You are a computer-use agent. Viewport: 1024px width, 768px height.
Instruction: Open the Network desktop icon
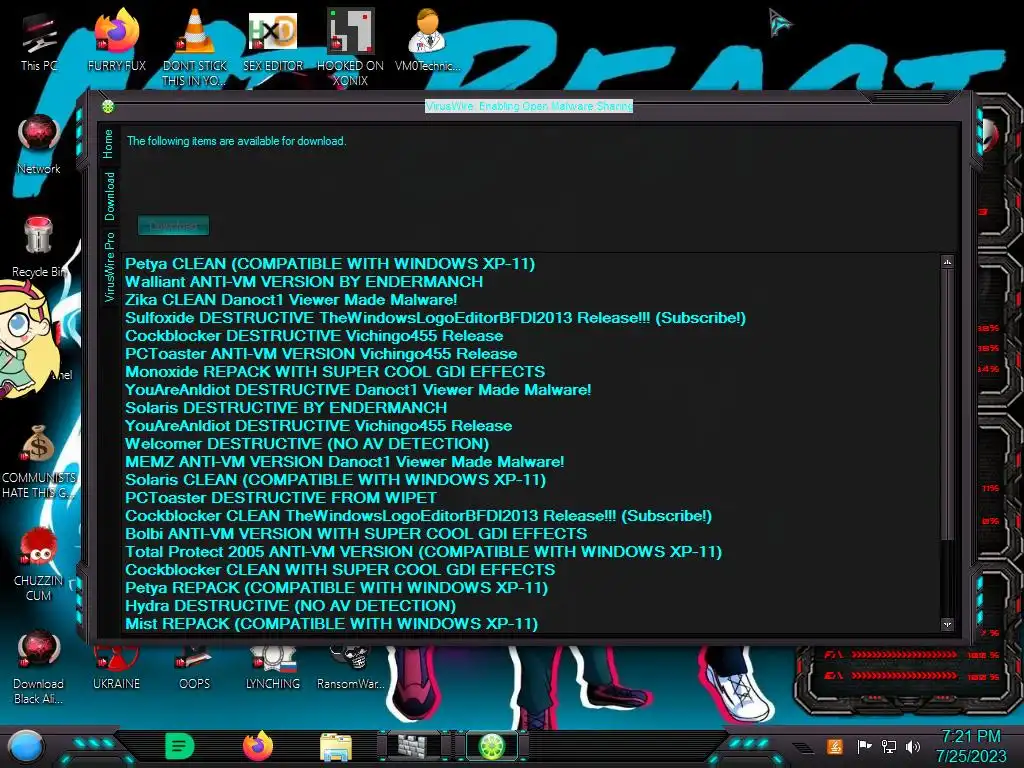pyautogui.click(x=39, y=145)
